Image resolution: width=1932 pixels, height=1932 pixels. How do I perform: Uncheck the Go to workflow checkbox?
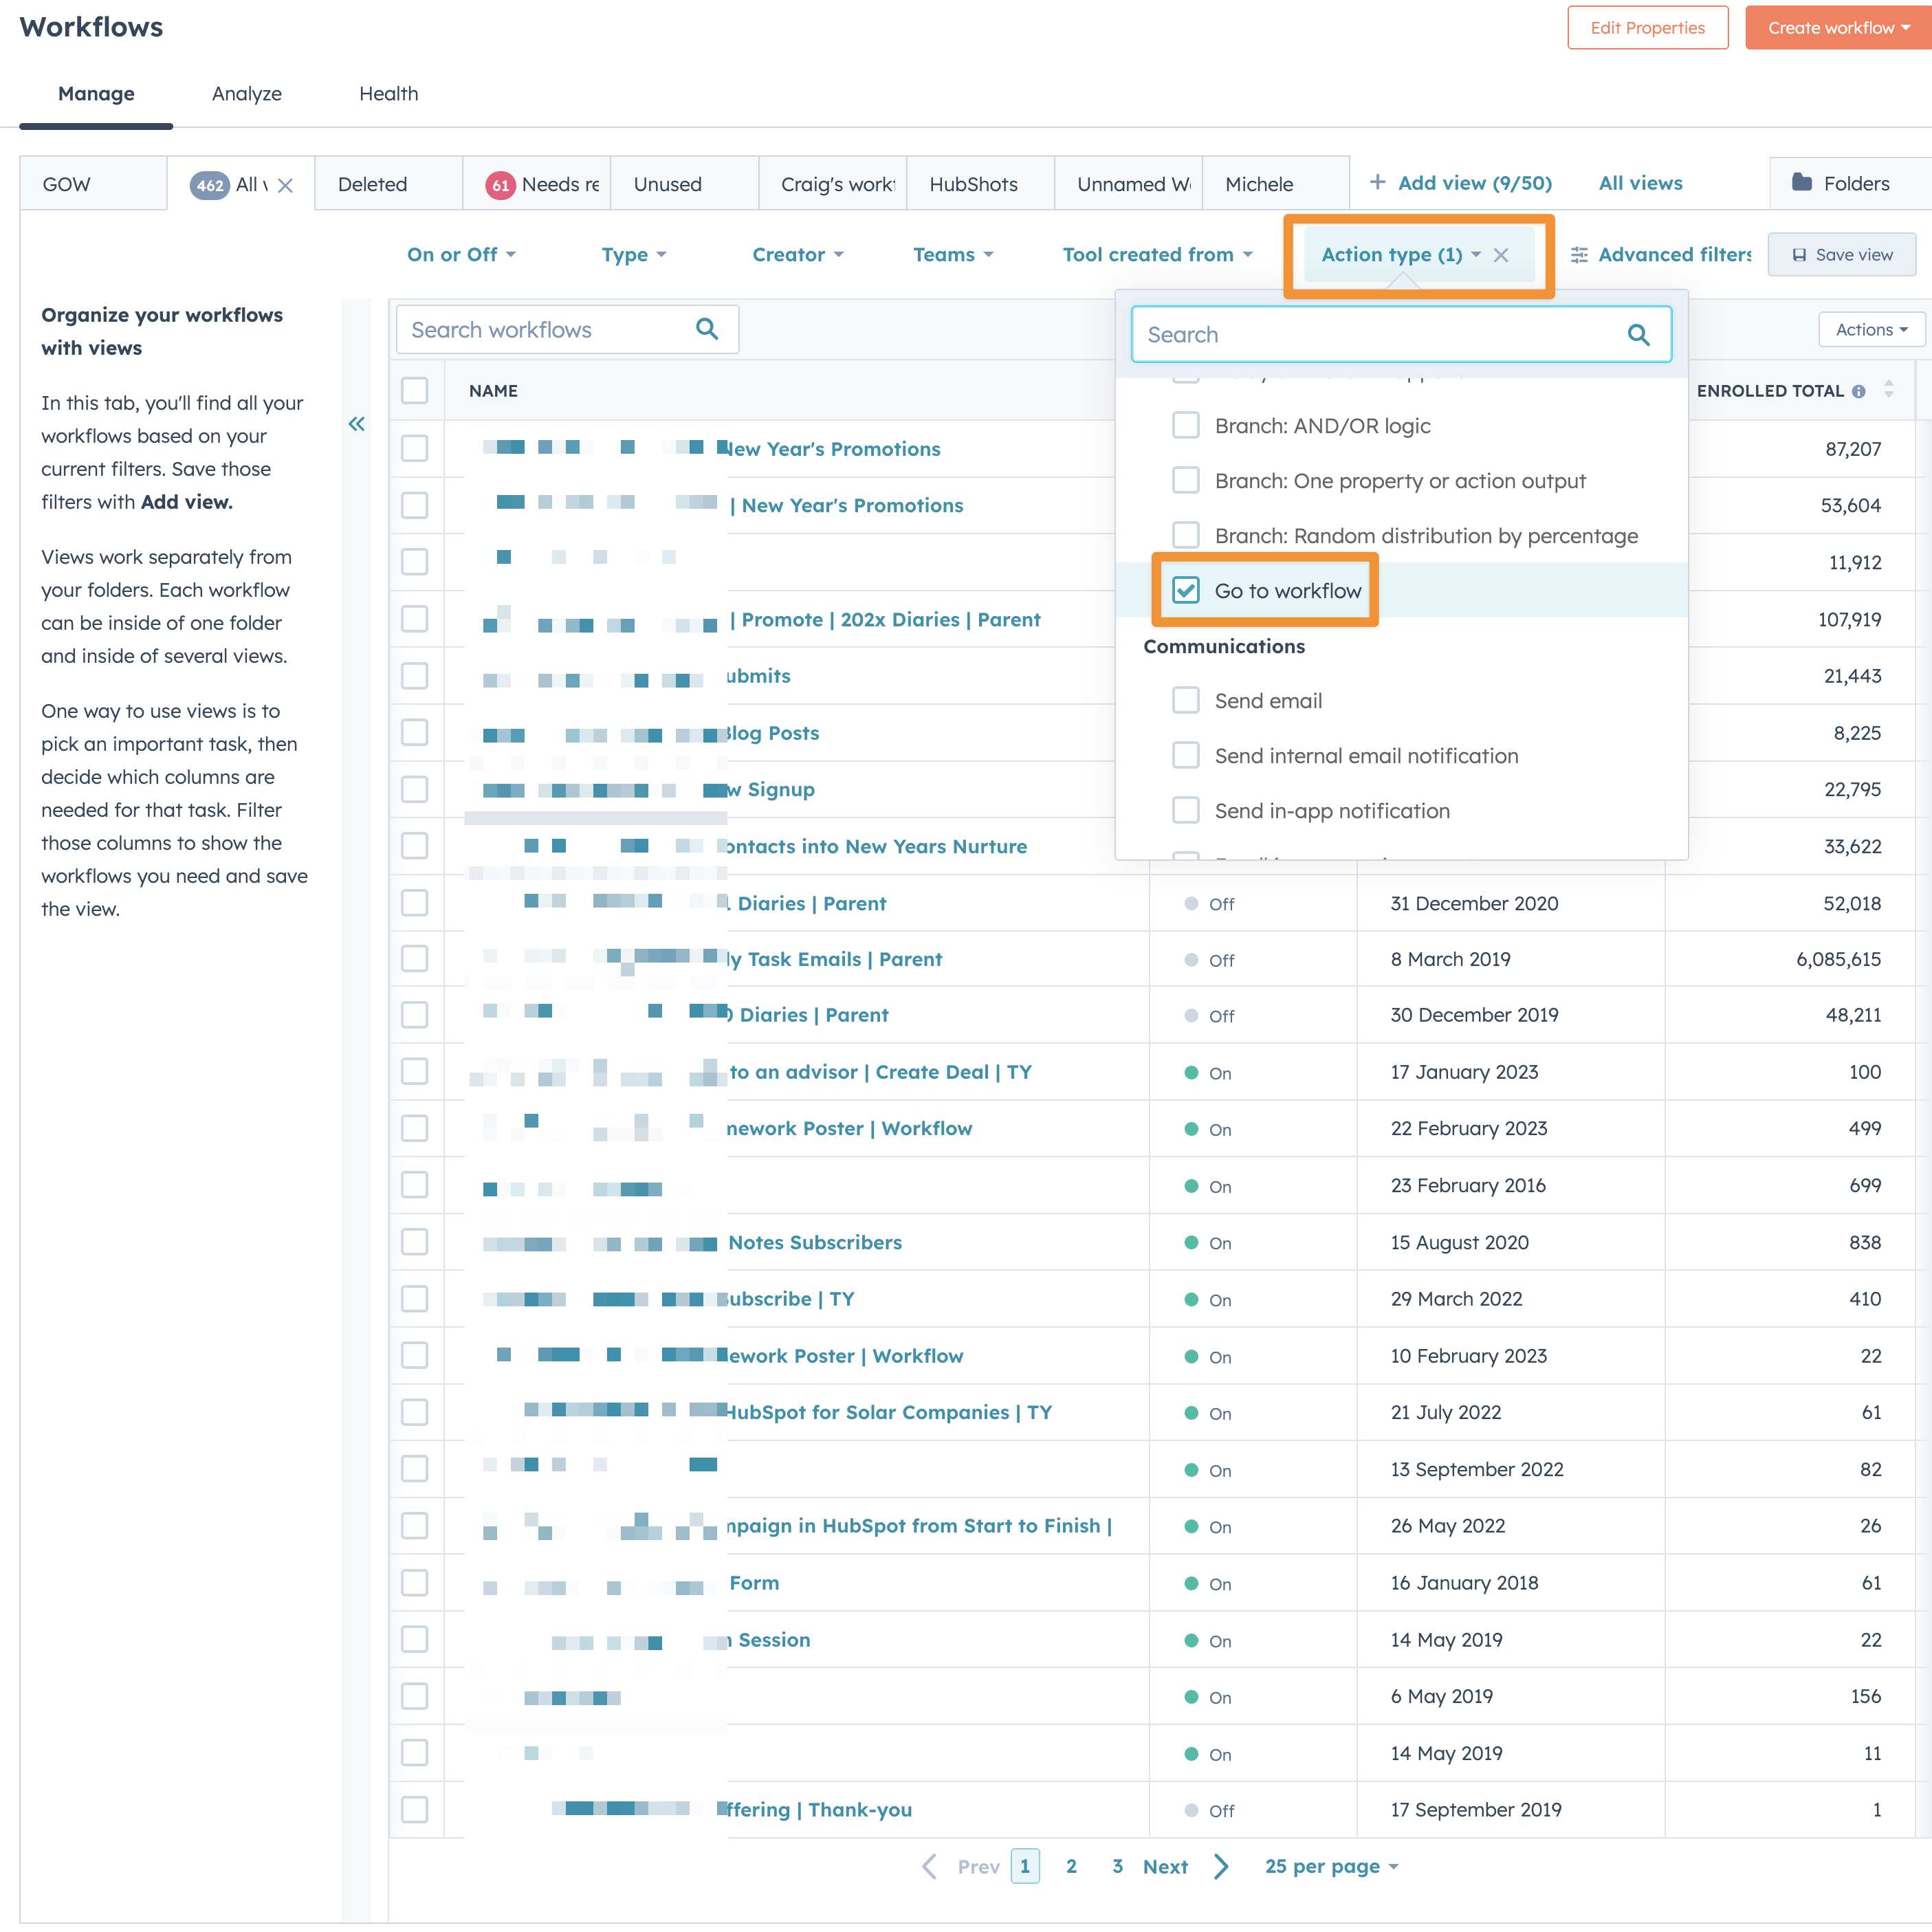coord(1186,590)
